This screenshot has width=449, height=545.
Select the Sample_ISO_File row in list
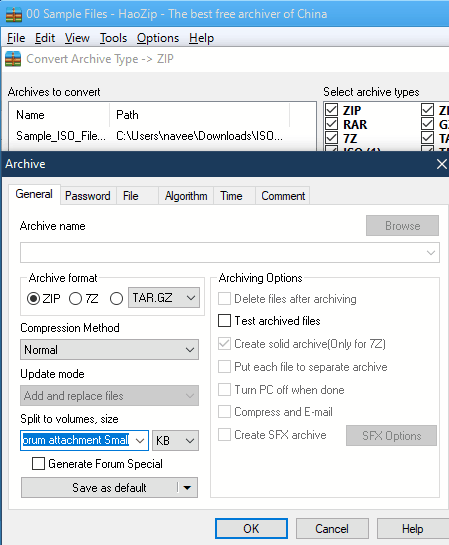point(162,136)
